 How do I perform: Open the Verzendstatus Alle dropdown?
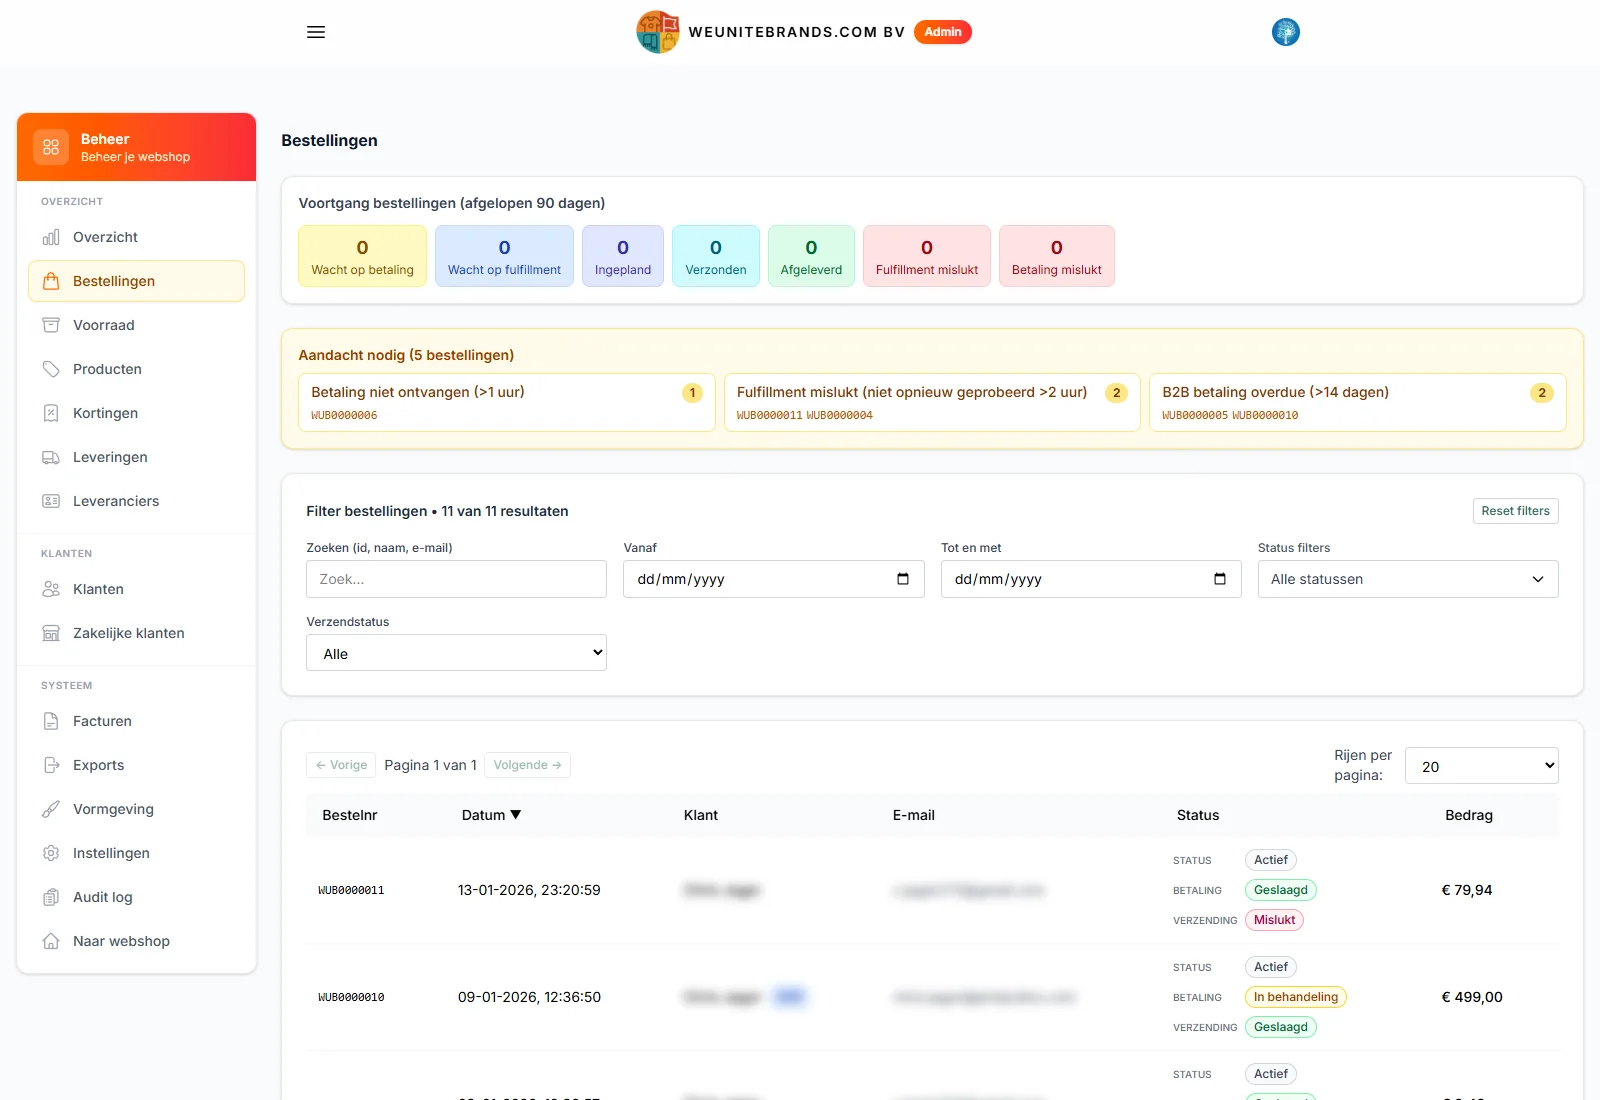[x=456, y=653]
